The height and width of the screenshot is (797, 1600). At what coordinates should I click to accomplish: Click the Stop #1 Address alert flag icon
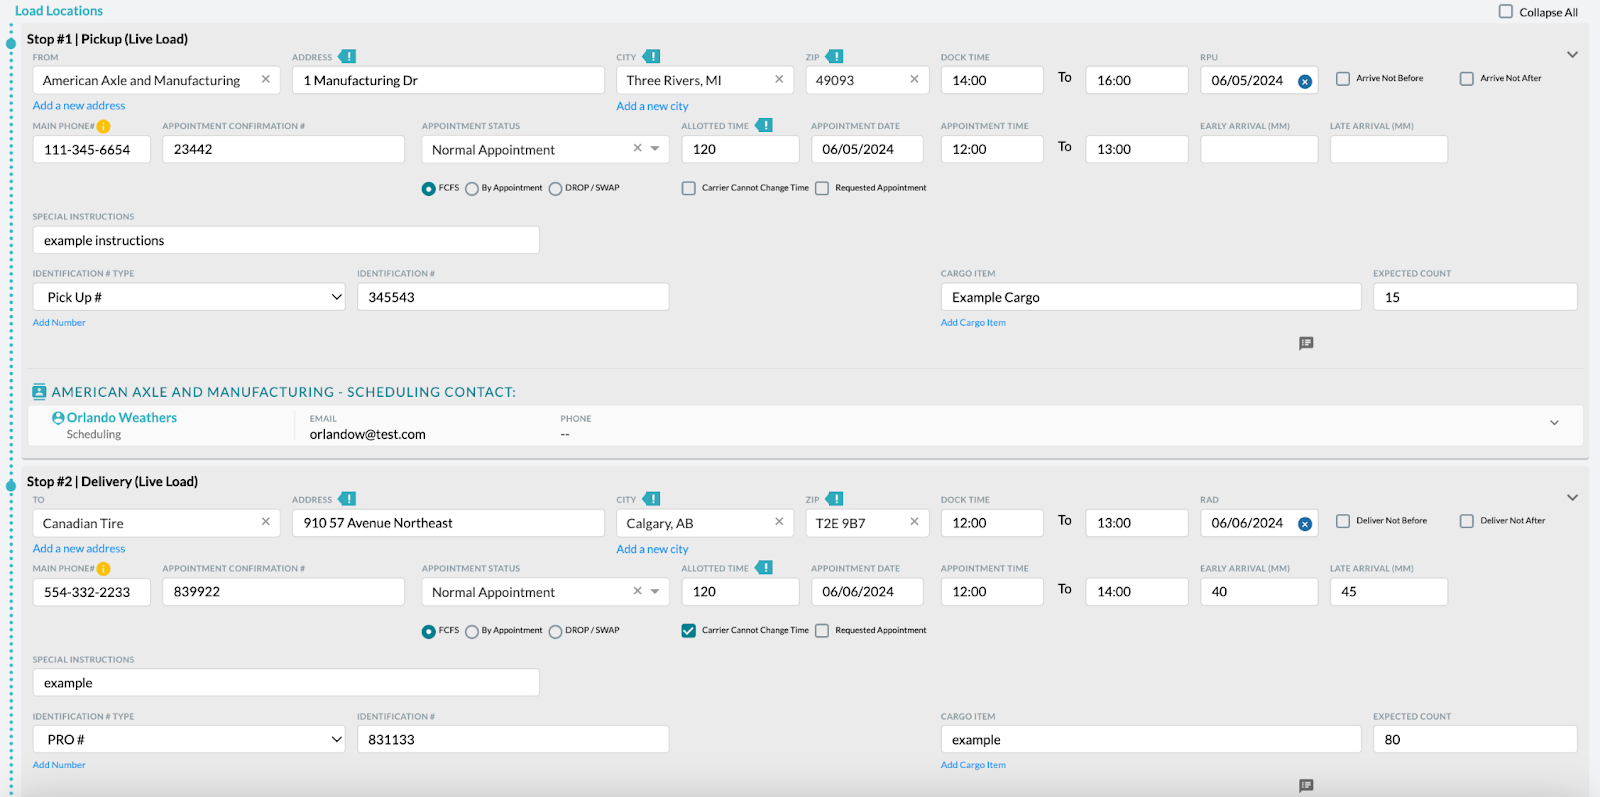point(347,57)
